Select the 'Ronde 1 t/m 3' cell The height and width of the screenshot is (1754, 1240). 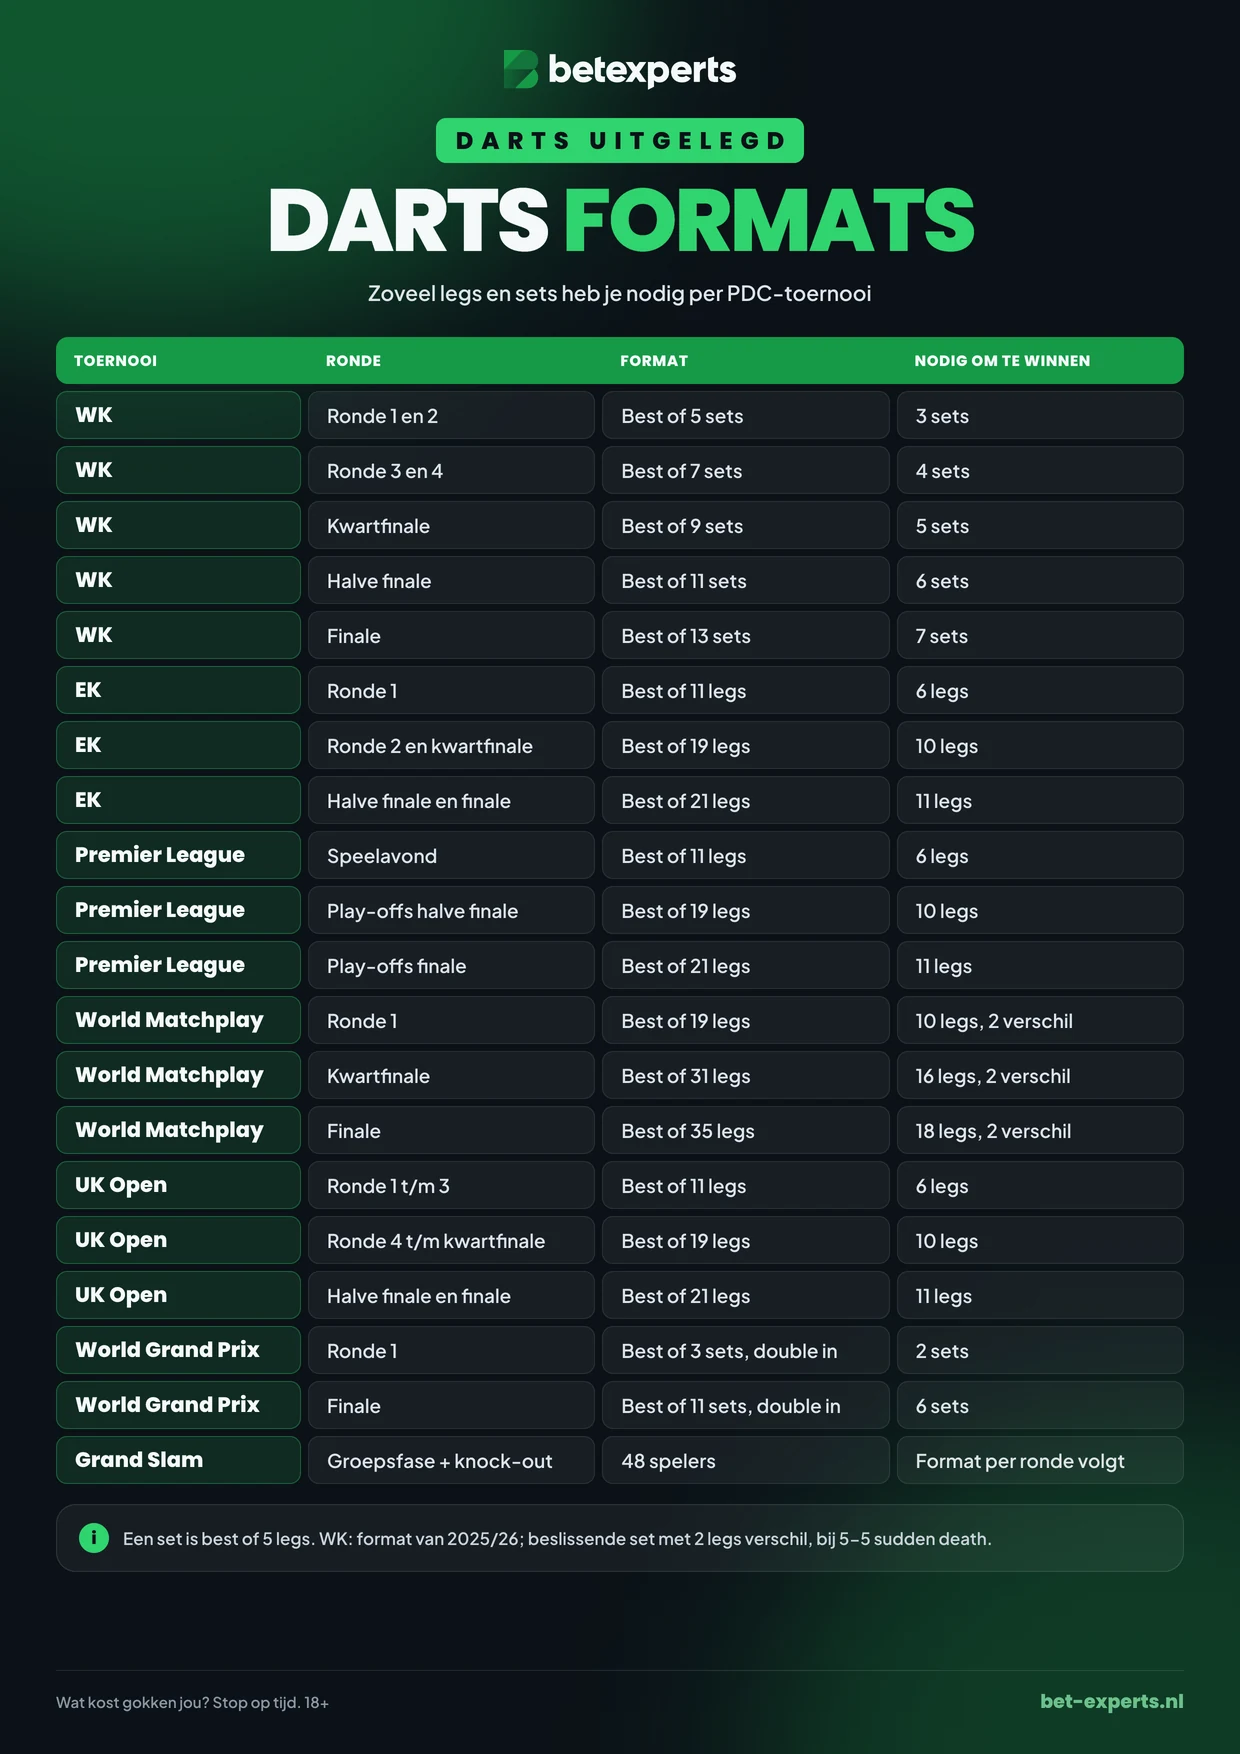click(451, 1185)
